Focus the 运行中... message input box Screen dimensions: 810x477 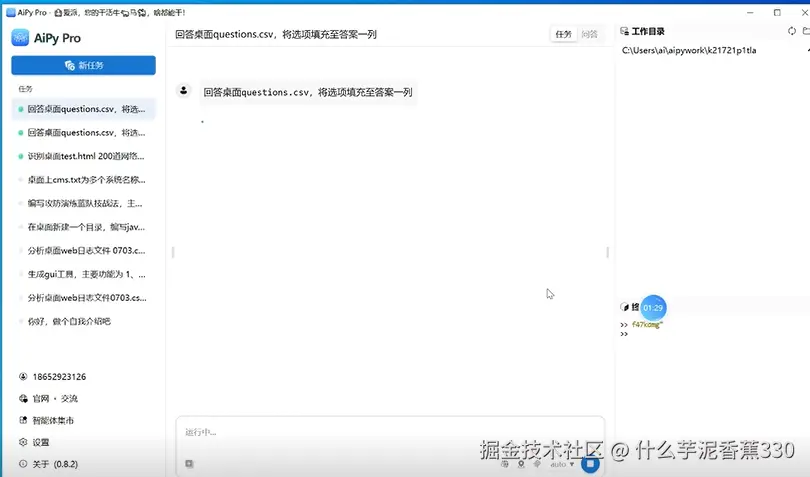(x=390, y=433)
